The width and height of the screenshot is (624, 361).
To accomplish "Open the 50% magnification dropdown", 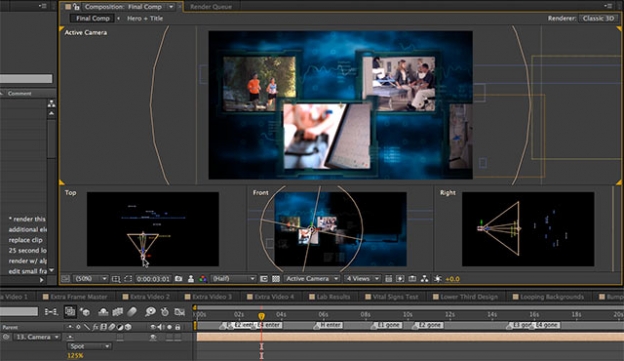I will click(90, 279).
